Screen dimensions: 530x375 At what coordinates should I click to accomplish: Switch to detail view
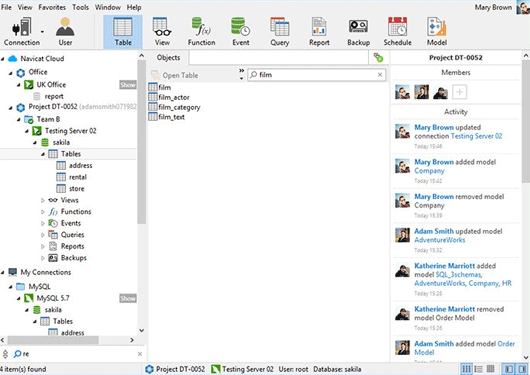(490, 369)
